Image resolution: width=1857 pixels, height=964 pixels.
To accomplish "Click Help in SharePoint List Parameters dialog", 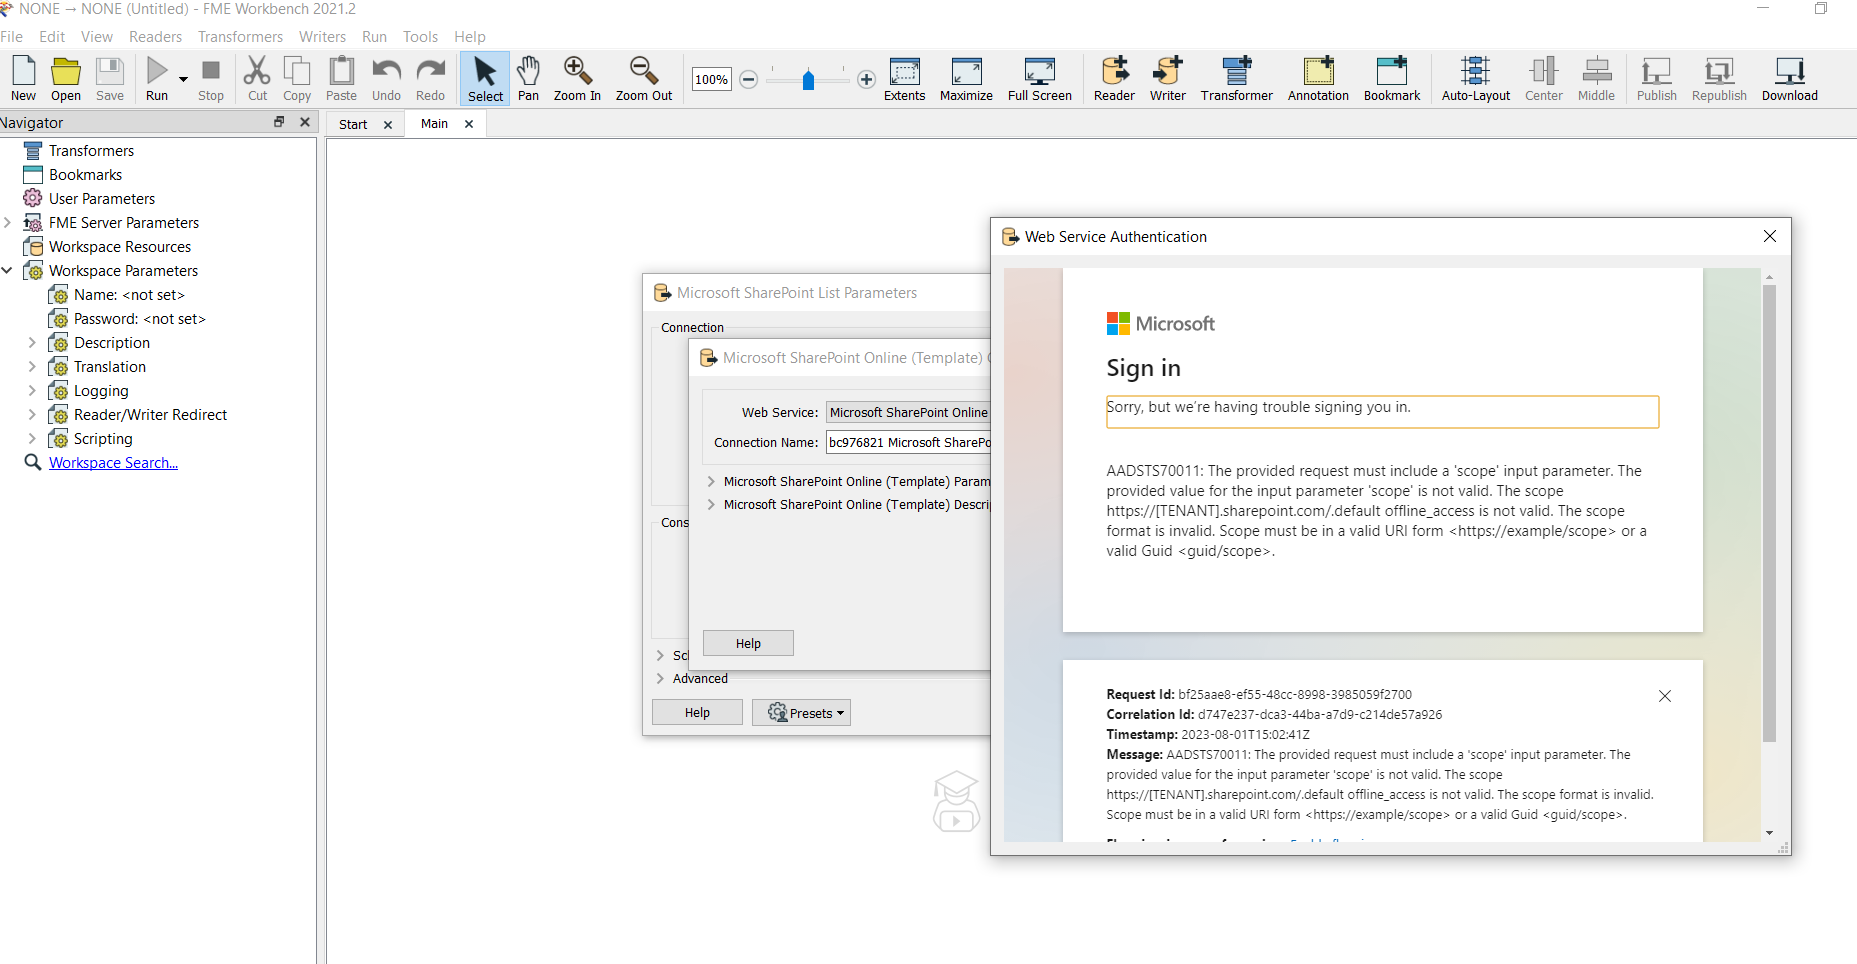I will [x=697, y=713].
